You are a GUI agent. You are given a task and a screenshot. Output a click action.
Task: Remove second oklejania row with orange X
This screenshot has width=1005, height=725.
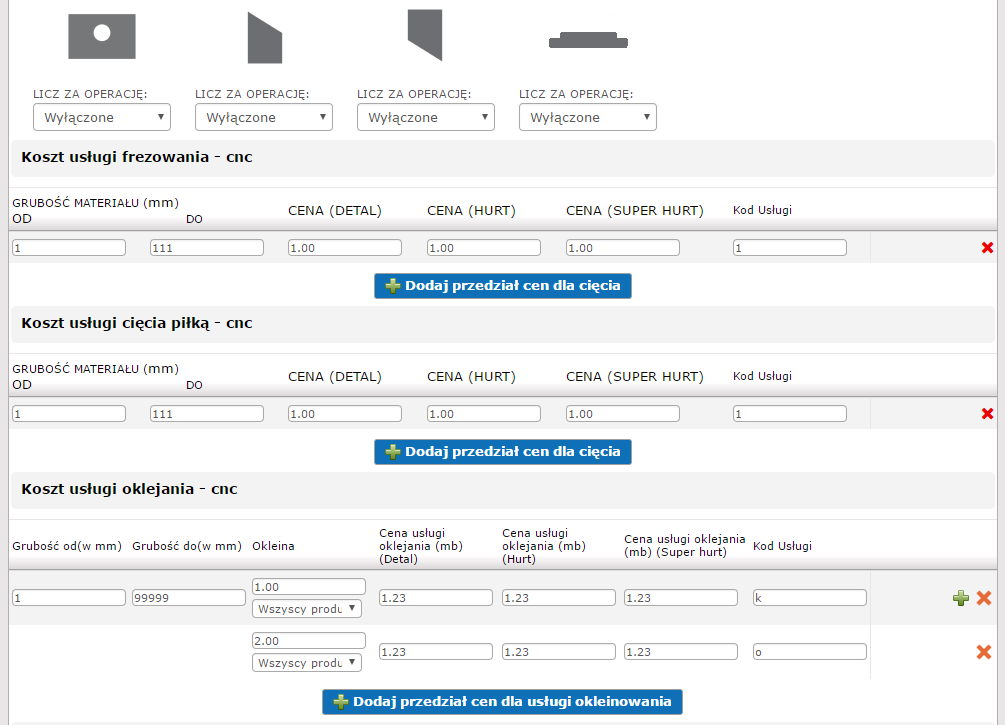[984, 652]
